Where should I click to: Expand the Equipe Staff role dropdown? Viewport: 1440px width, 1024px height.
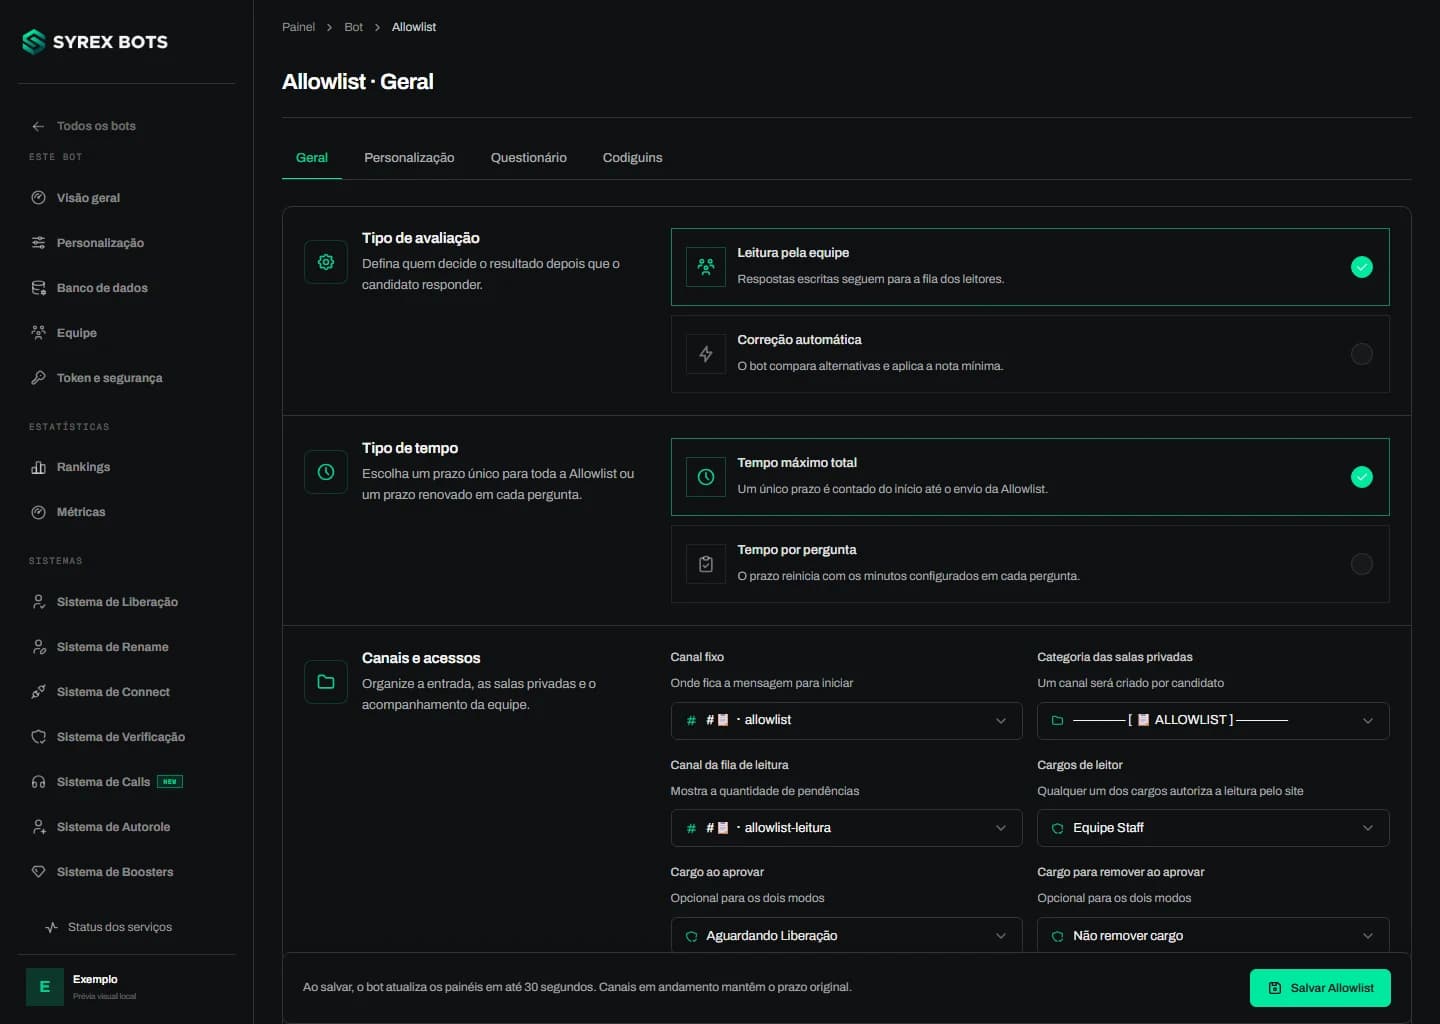(1213, 828)
